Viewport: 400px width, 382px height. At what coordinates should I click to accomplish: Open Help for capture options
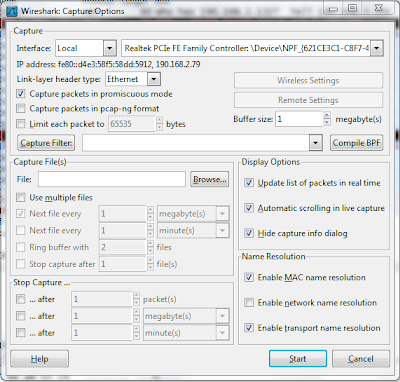tap(40, 359)
